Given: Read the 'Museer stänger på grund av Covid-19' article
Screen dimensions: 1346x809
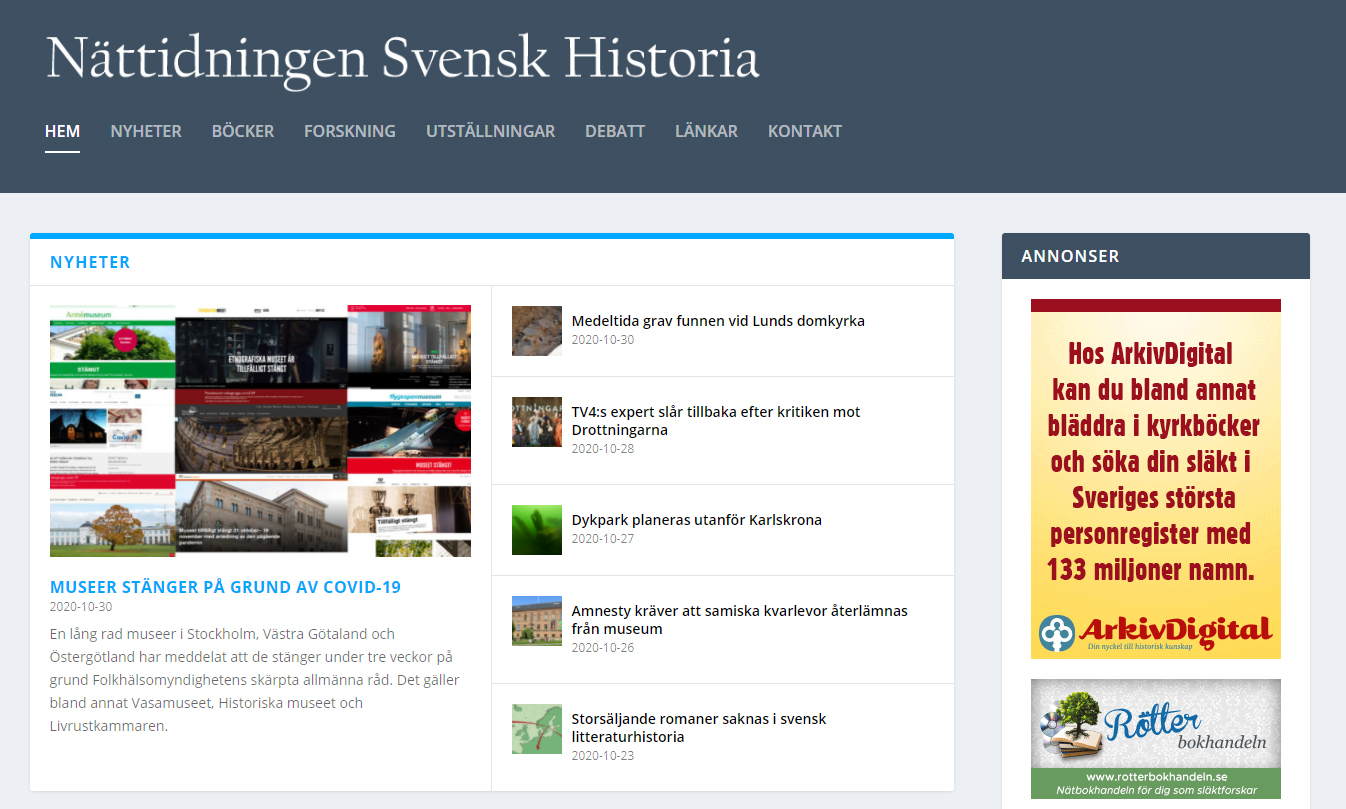Looking at the screenshot, I should pos(225,587).
